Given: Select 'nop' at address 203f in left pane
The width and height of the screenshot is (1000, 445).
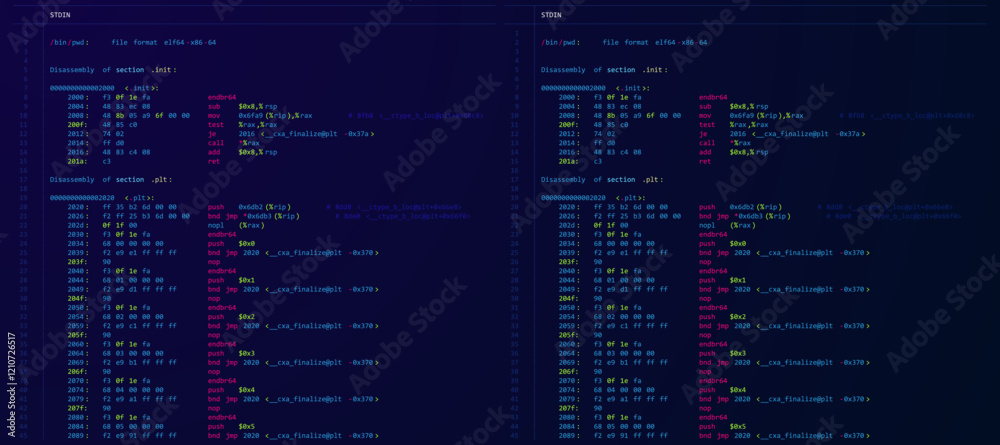Looking at the screenshot, I should pyautogui.click(x=214, y=261).
